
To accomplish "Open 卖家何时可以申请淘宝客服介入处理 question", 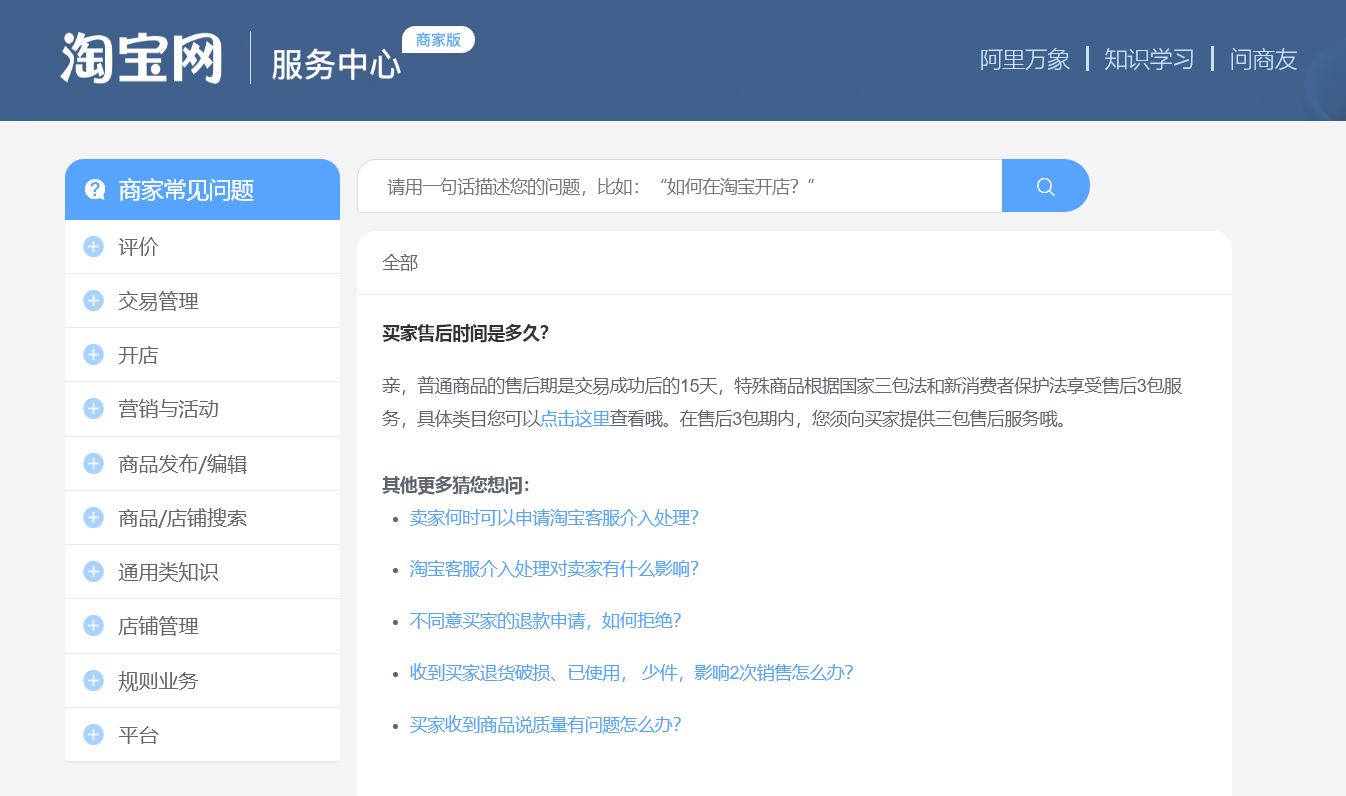I will 554,518.
